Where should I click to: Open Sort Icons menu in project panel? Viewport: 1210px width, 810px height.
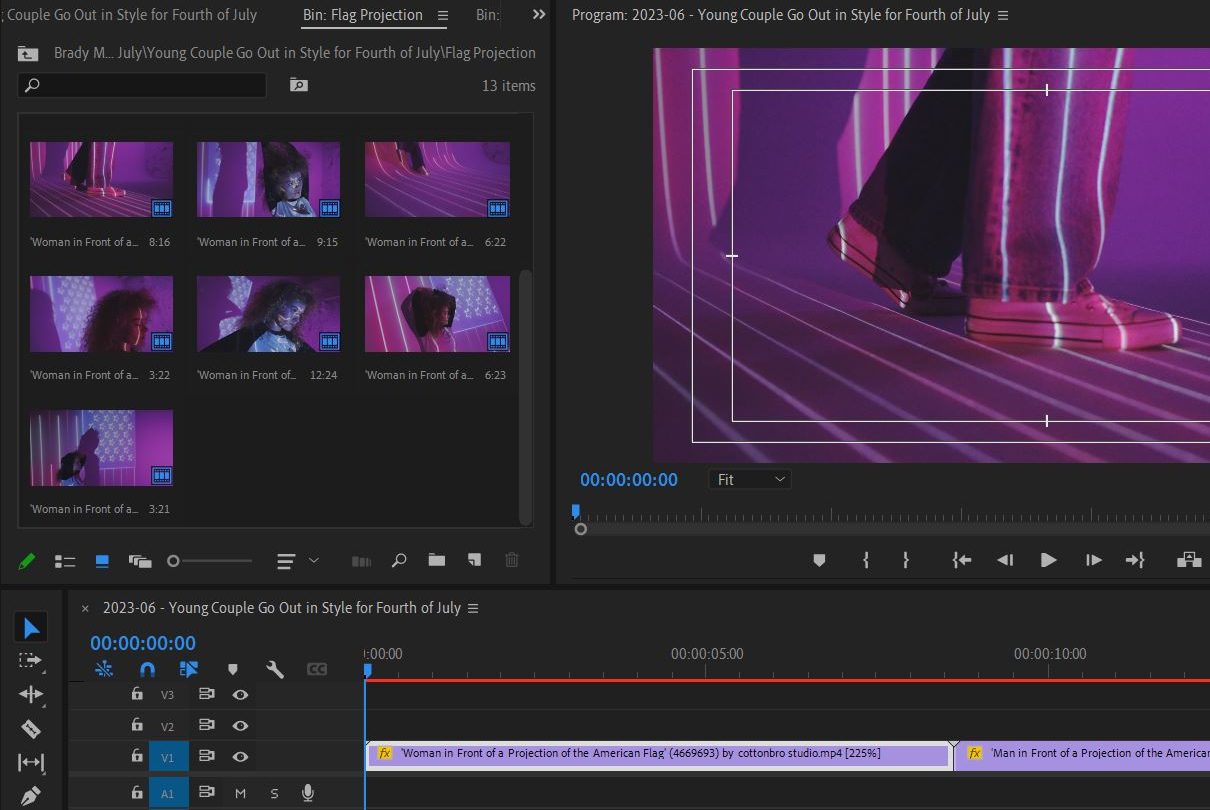tap(297, 561)
